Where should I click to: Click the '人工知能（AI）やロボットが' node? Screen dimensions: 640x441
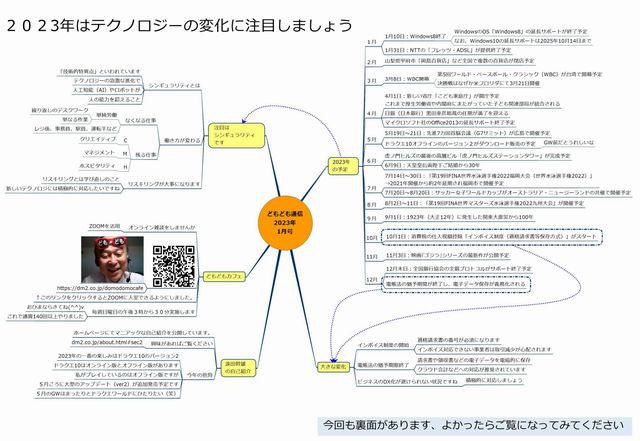coord(107,89)
